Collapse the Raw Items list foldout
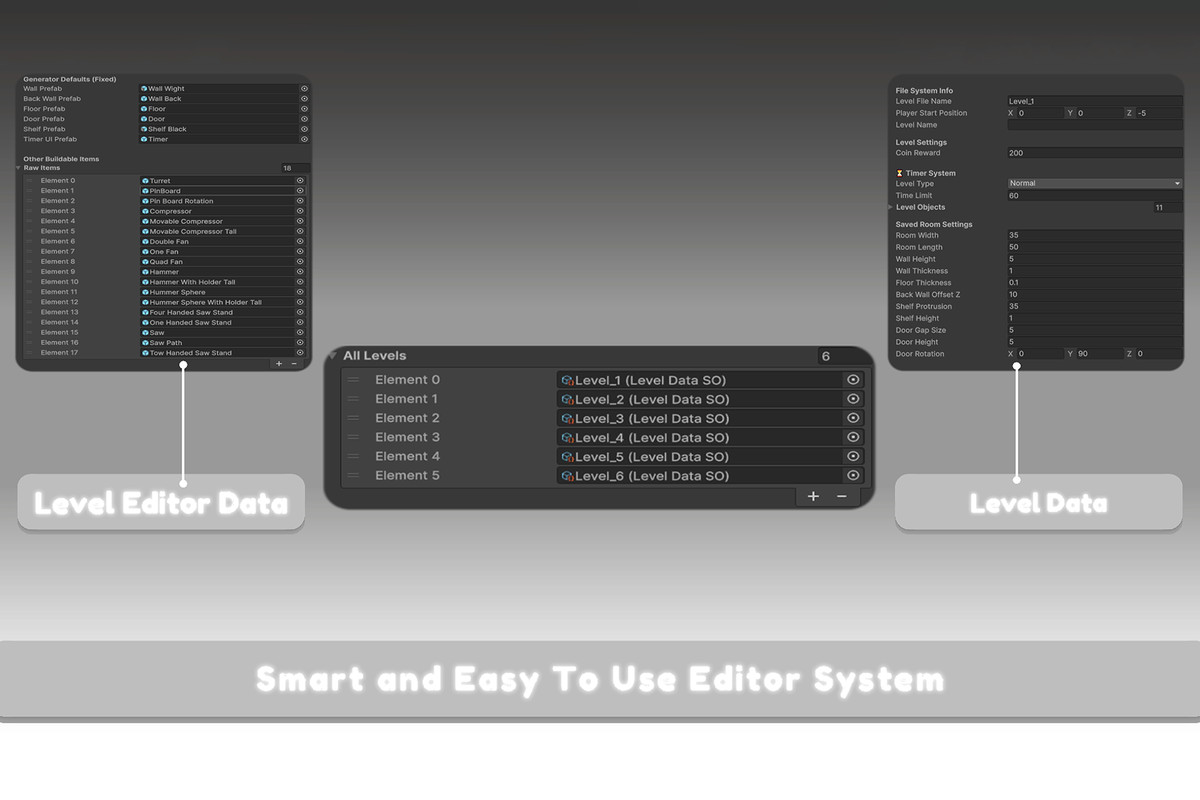Screen dimensions: 1200x800 19,168
